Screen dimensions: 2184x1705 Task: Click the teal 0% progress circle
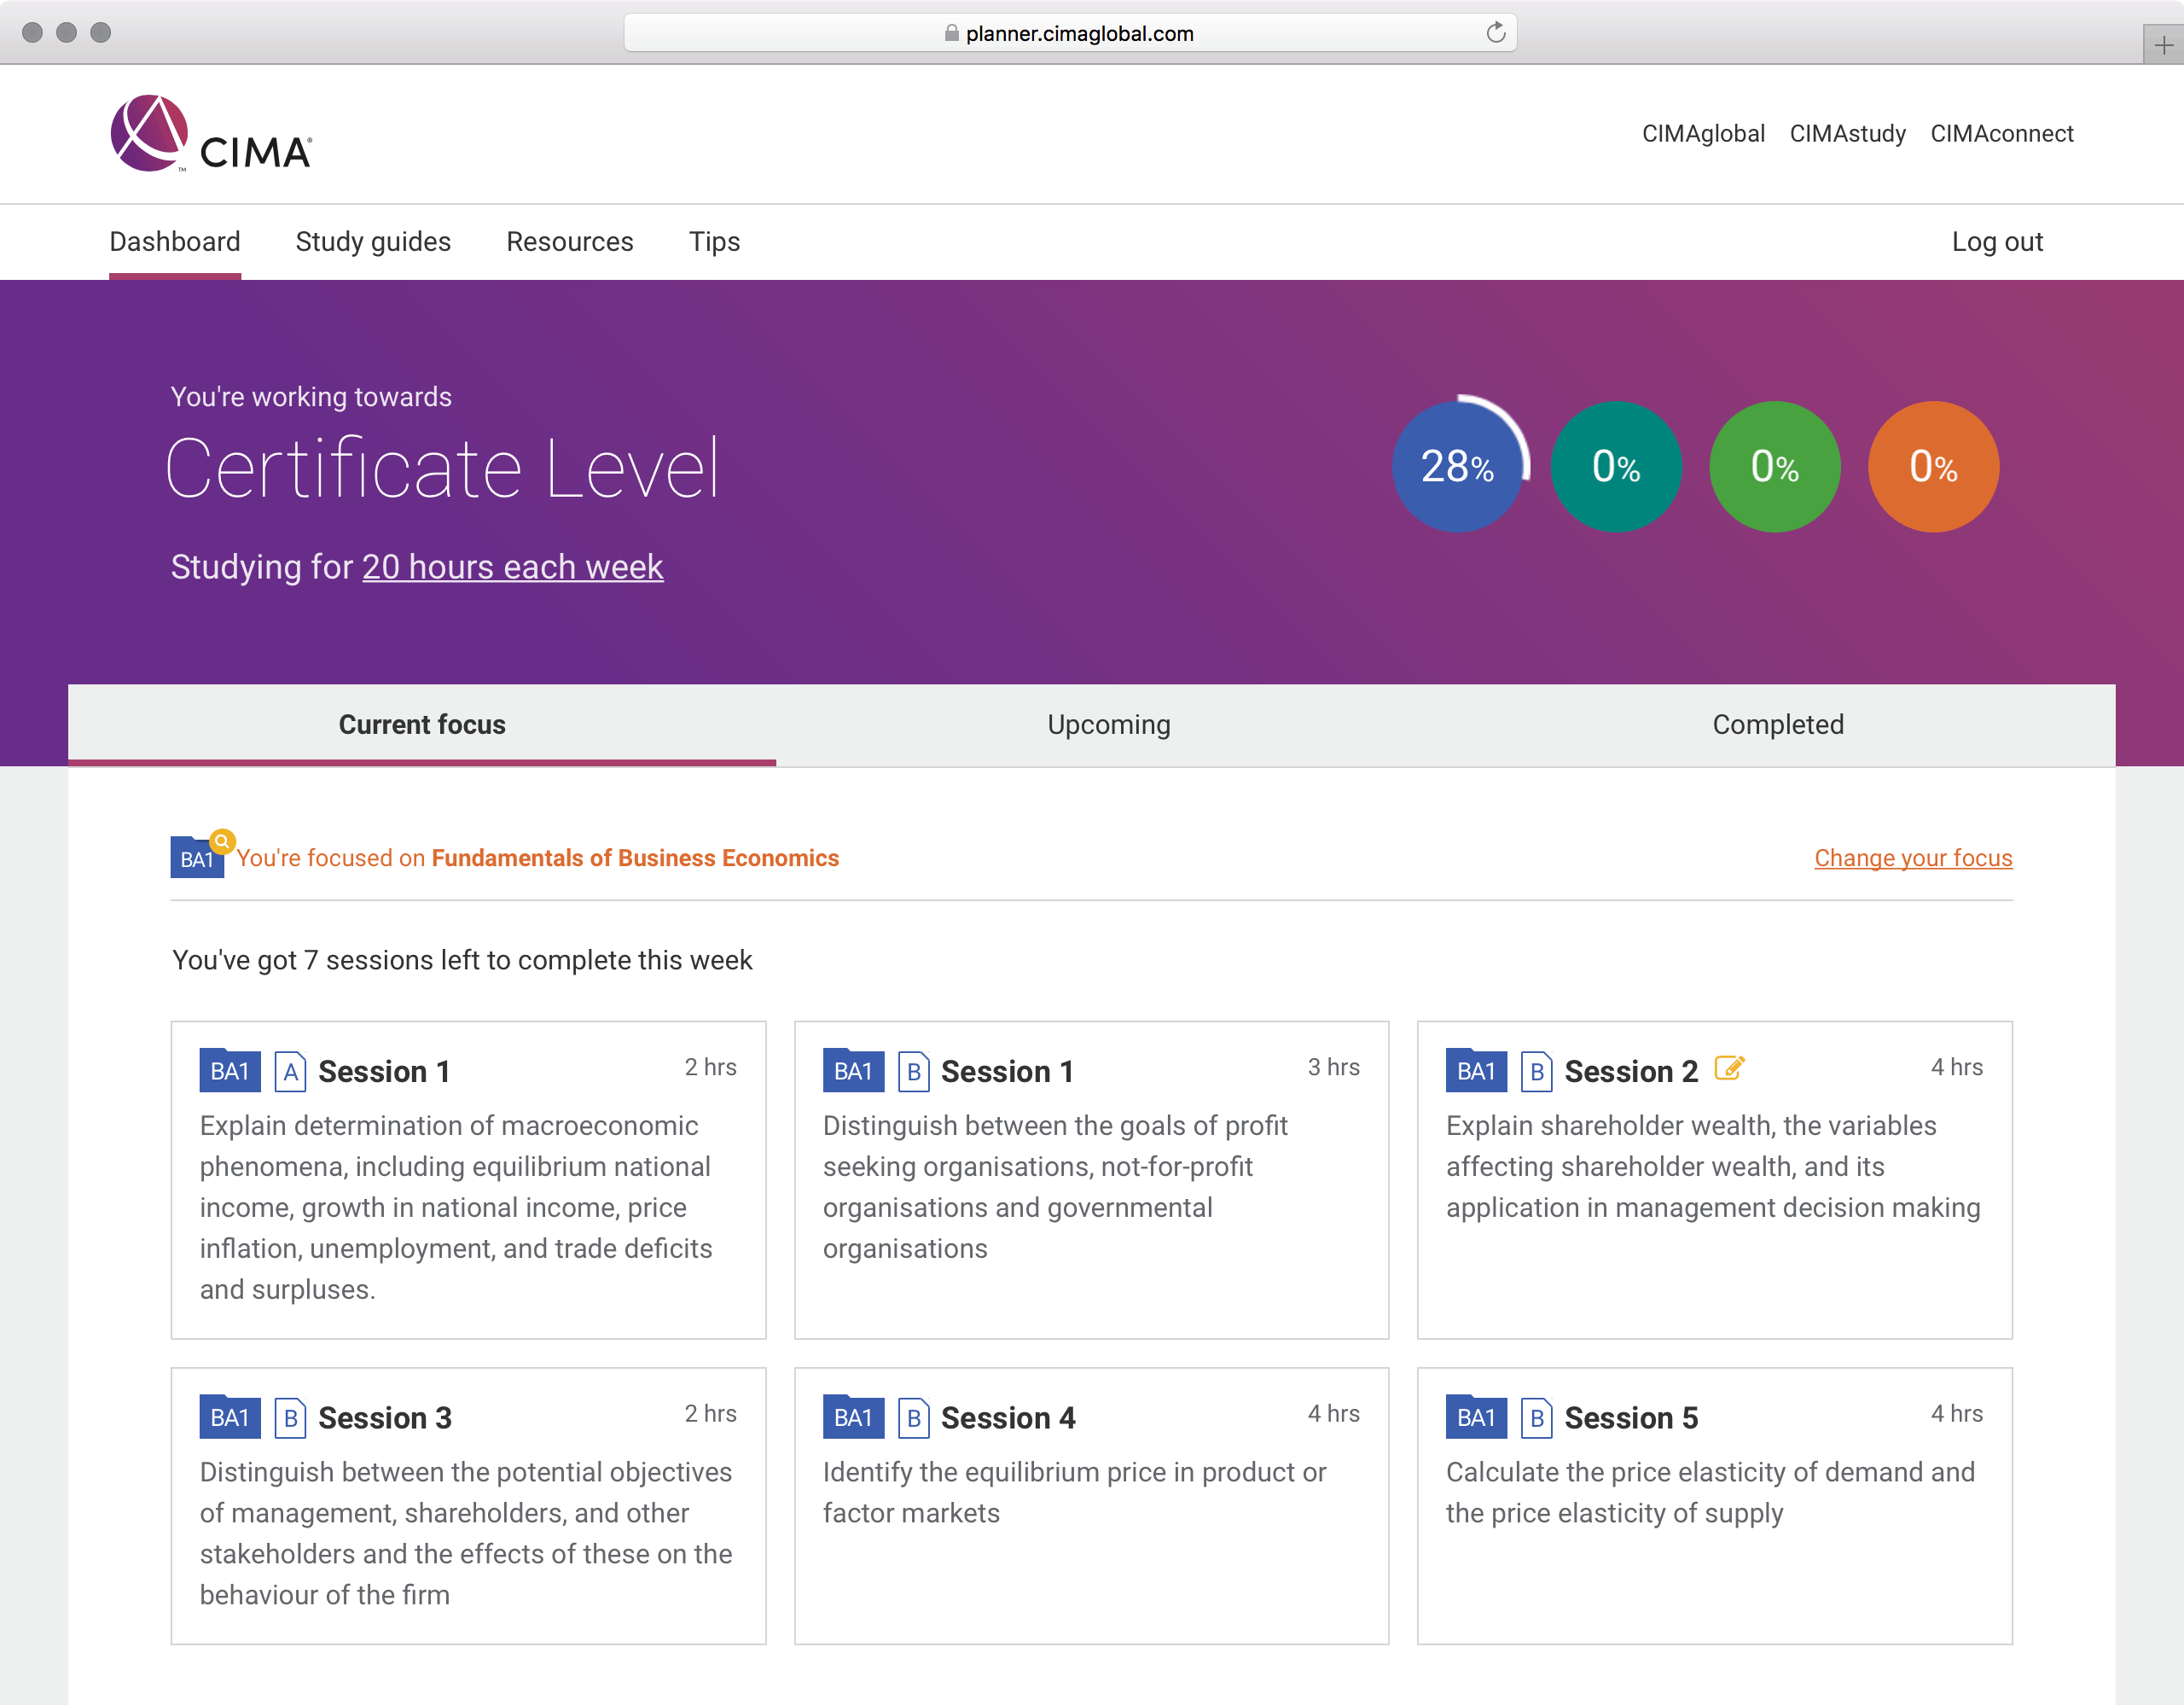tap(1616, 466)
